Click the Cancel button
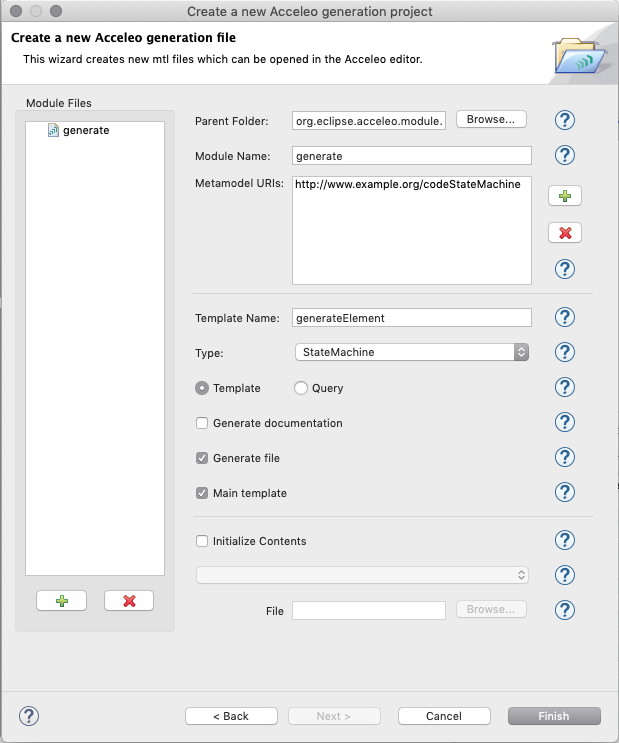 tap(444, 716)
